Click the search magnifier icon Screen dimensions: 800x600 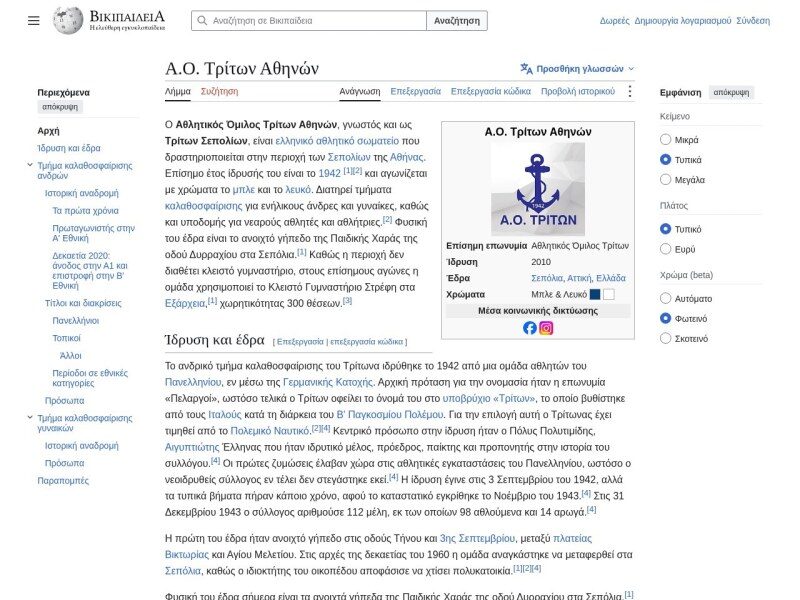(202, 21)
